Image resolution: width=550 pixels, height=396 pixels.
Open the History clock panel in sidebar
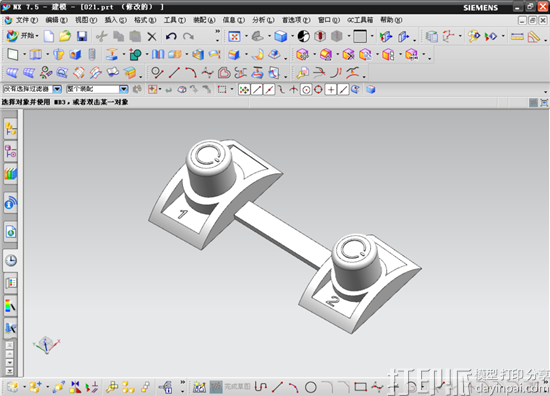coord(11,260)
